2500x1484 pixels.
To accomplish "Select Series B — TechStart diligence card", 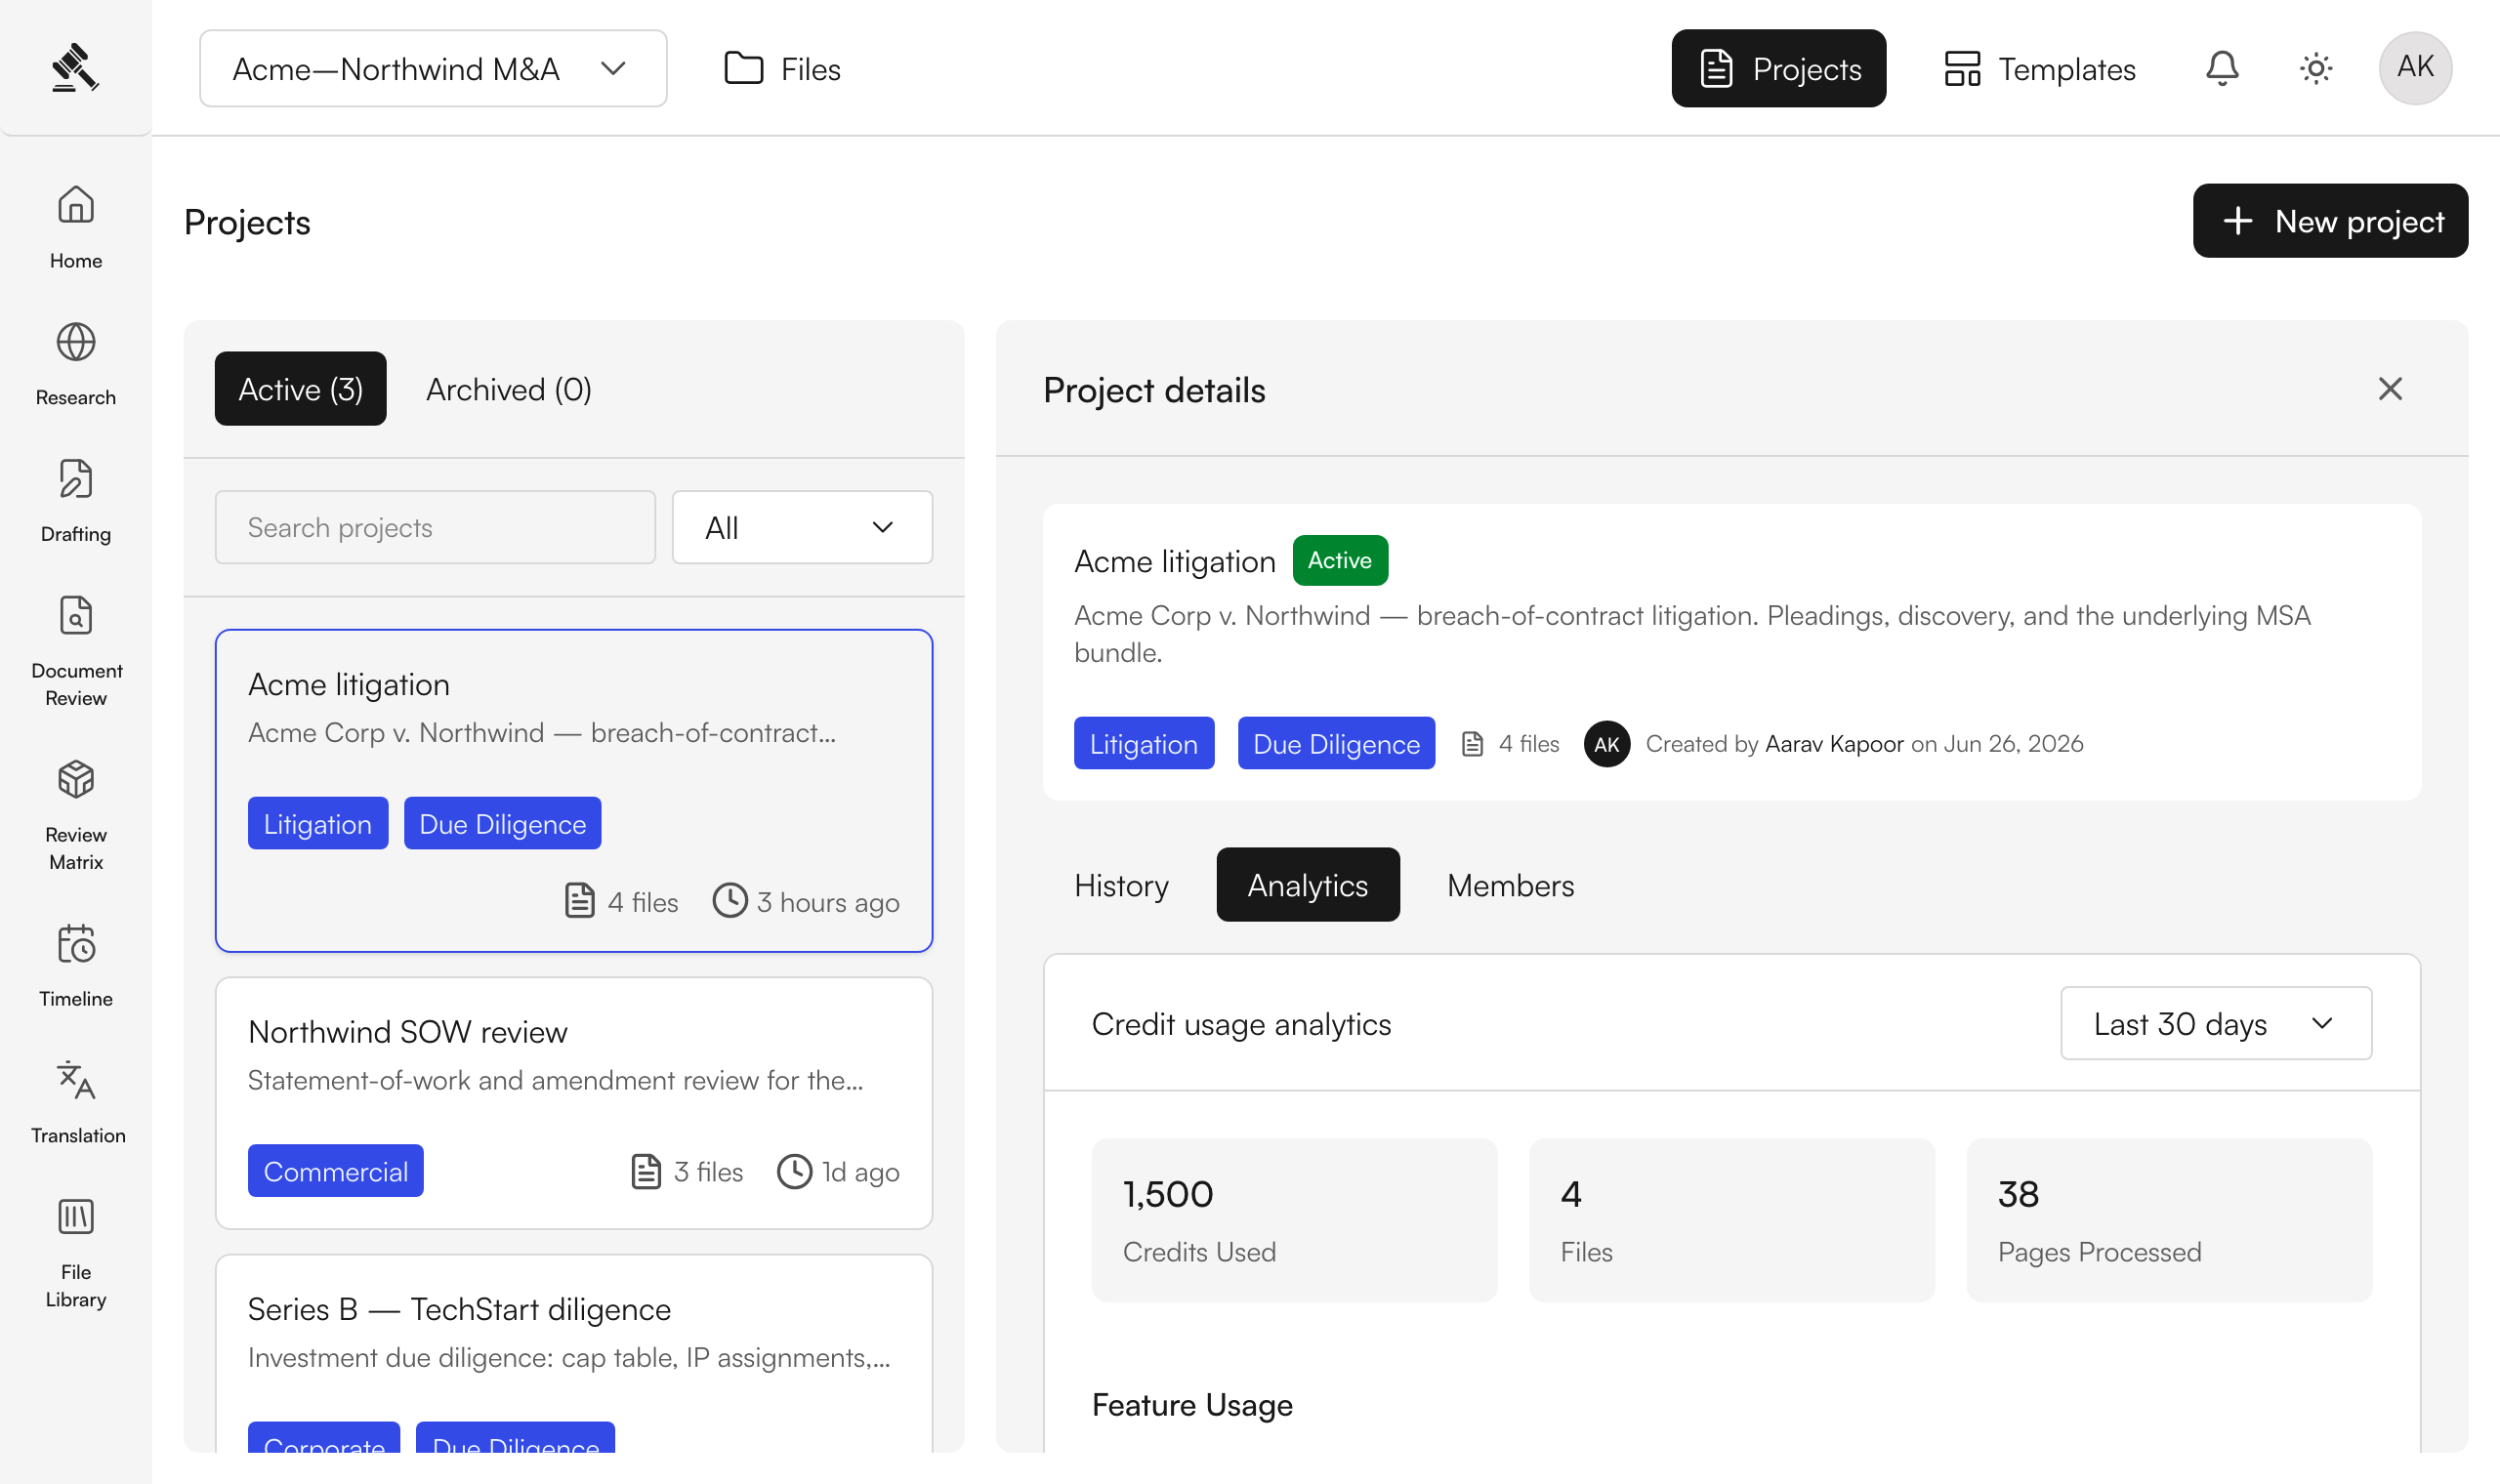I will [x=574, y=1352].
